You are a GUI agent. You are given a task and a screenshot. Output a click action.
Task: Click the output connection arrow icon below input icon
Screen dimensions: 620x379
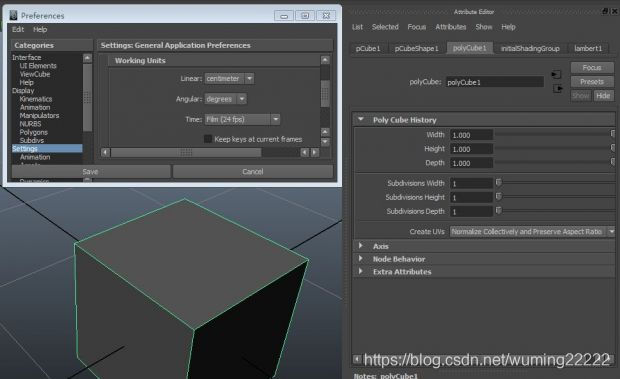[x=558, y=89]
